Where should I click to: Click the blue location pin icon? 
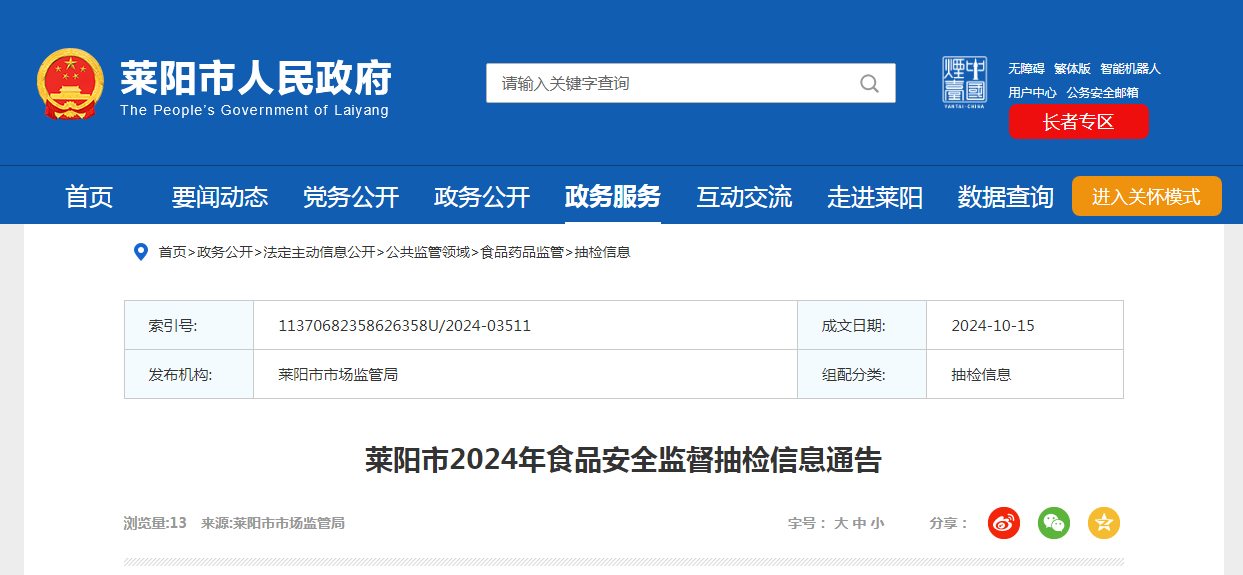tap(141, 252)
